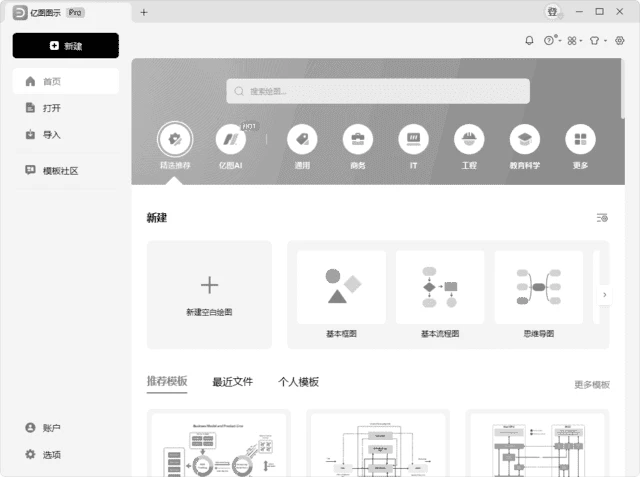Click the list settings icon beside 新建 heading

(602, 218)
